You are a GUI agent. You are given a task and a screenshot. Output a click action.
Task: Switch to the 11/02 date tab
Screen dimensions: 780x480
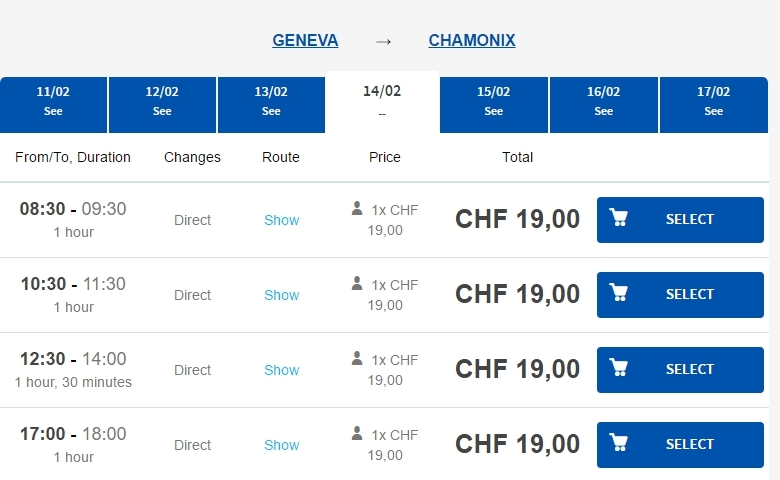click(x=53, y=105)
